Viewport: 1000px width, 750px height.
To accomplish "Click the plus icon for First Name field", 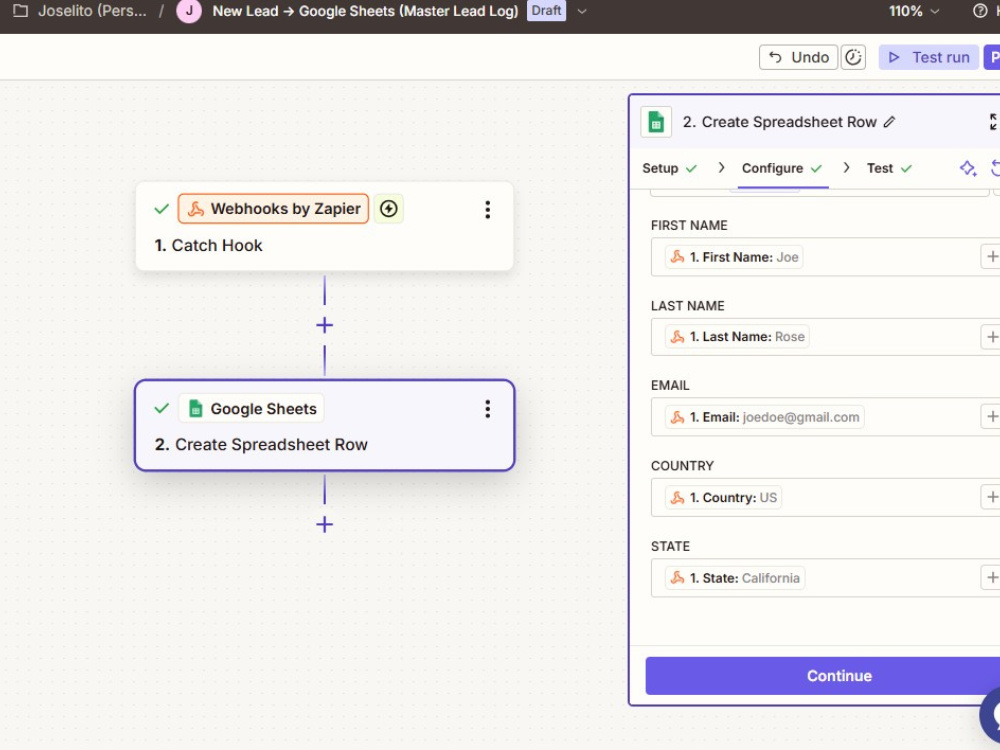I will tap(991, 257).
